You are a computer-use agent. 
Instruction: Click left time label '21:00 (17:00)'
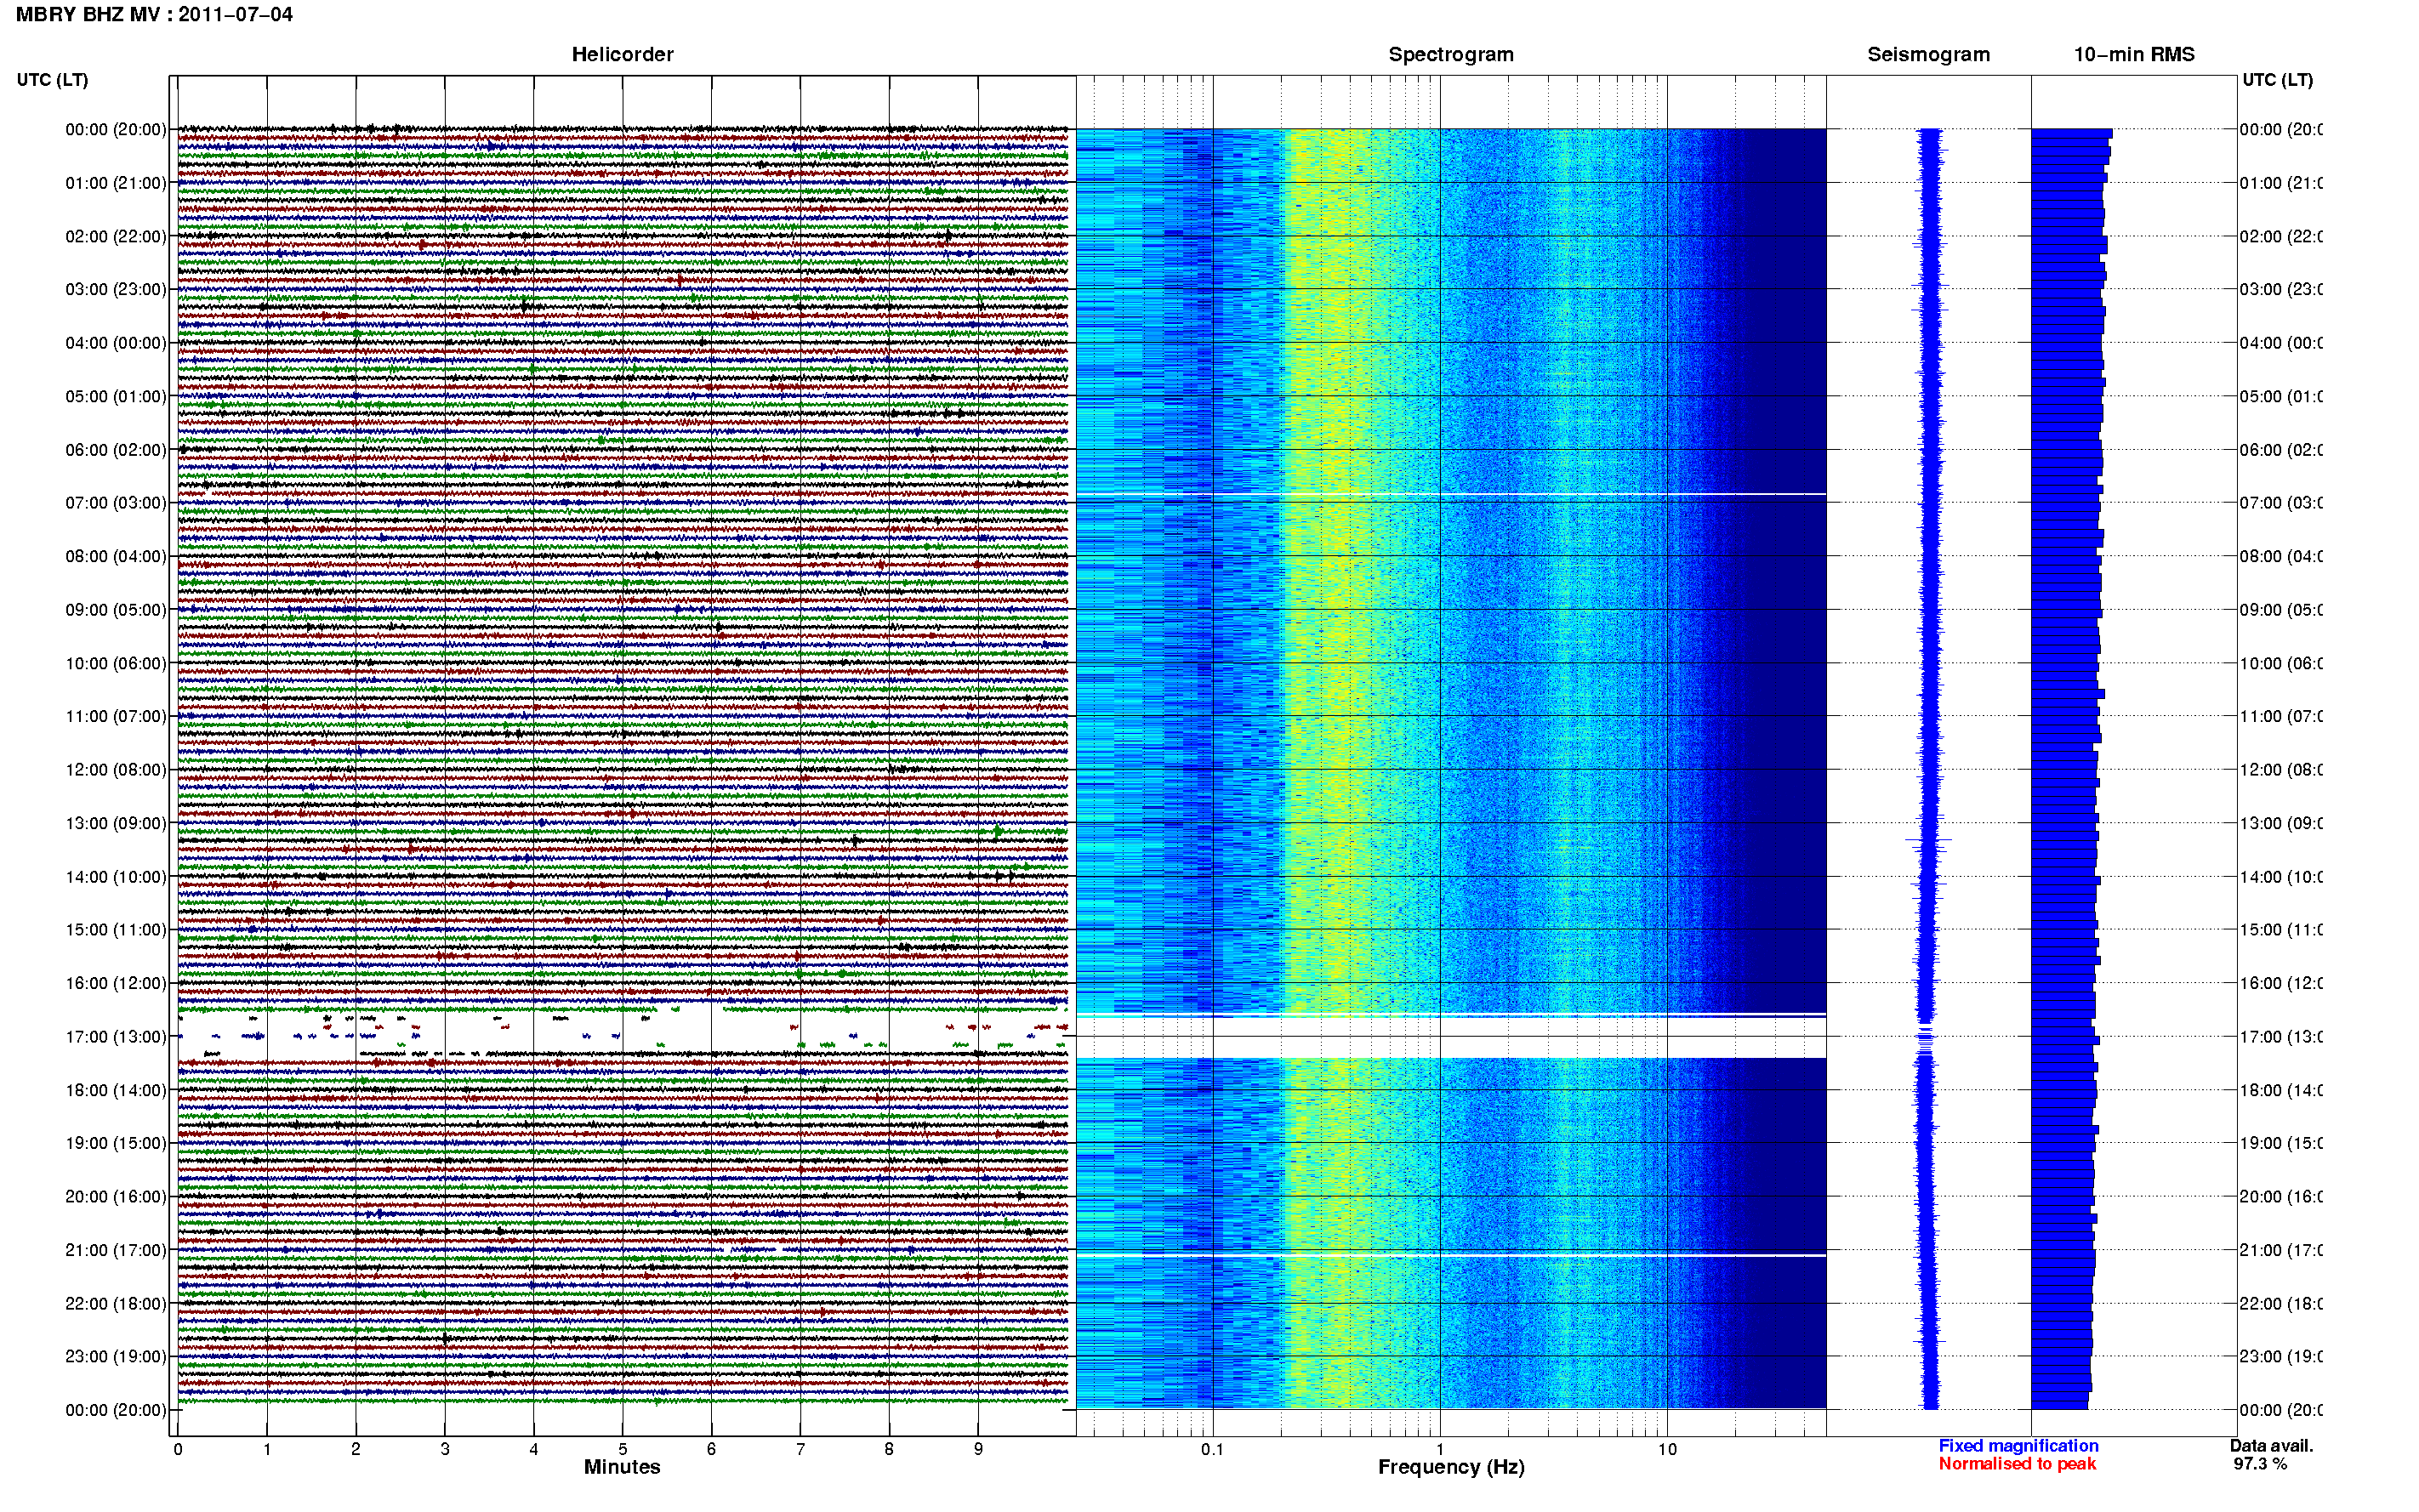click(116, 1250)
